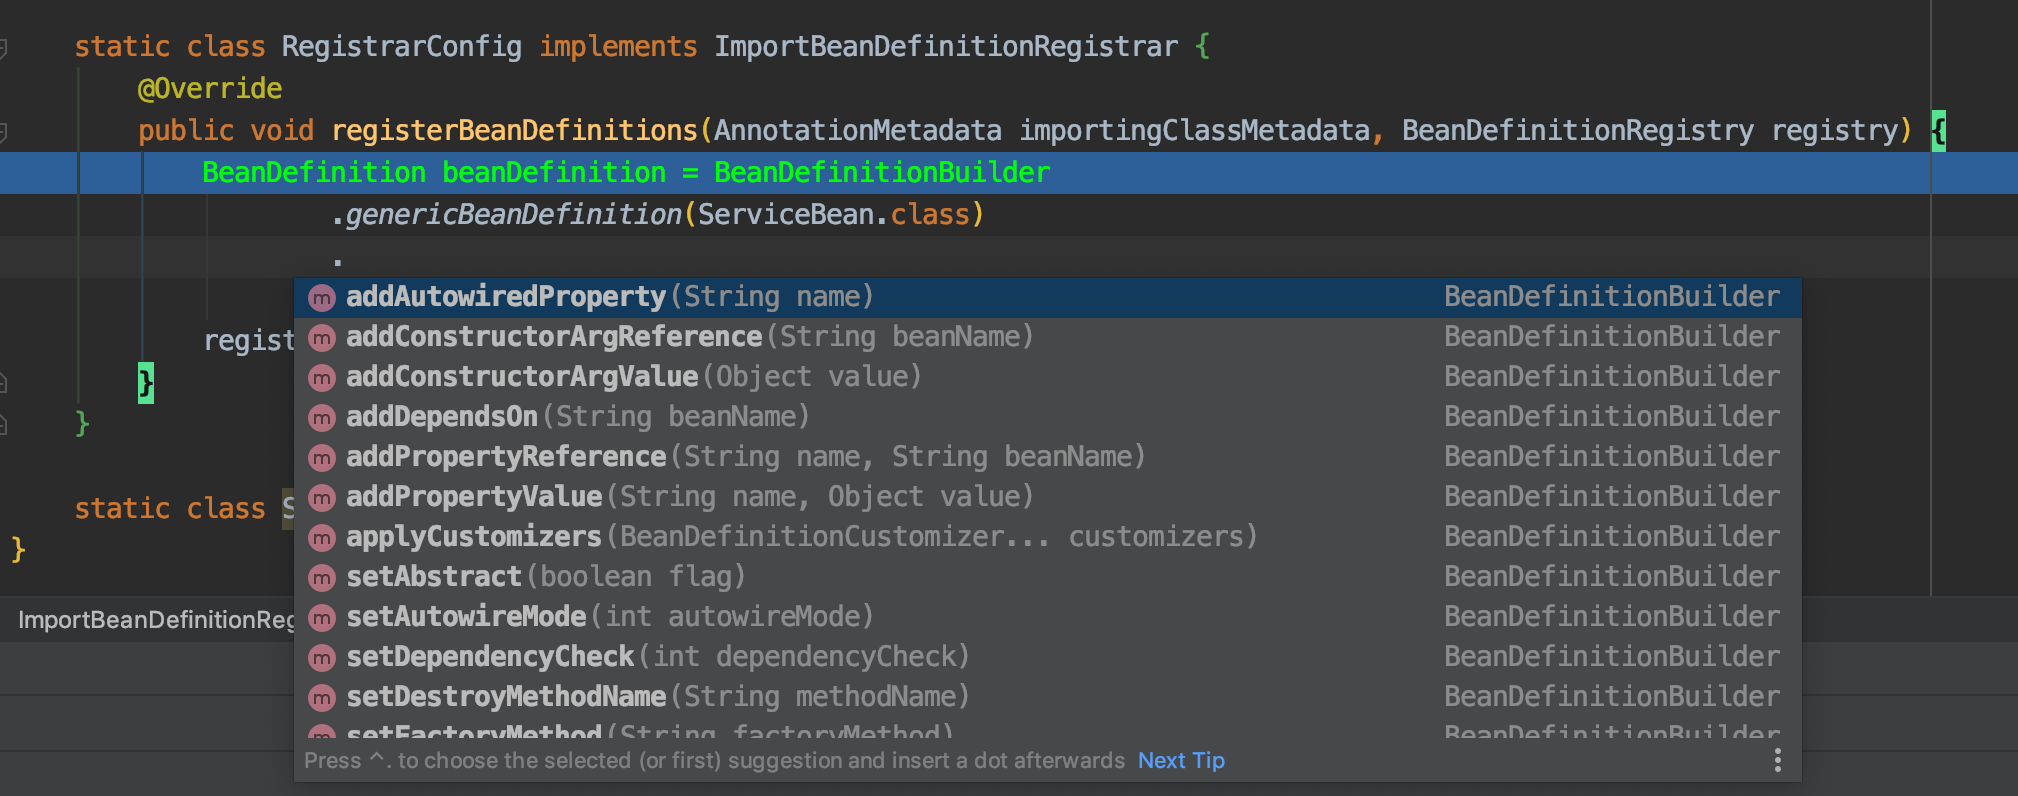The image size is (2018, 796).
Task: Click the @Override annotation
Action: pyautogui.click(x=210, y=89)
